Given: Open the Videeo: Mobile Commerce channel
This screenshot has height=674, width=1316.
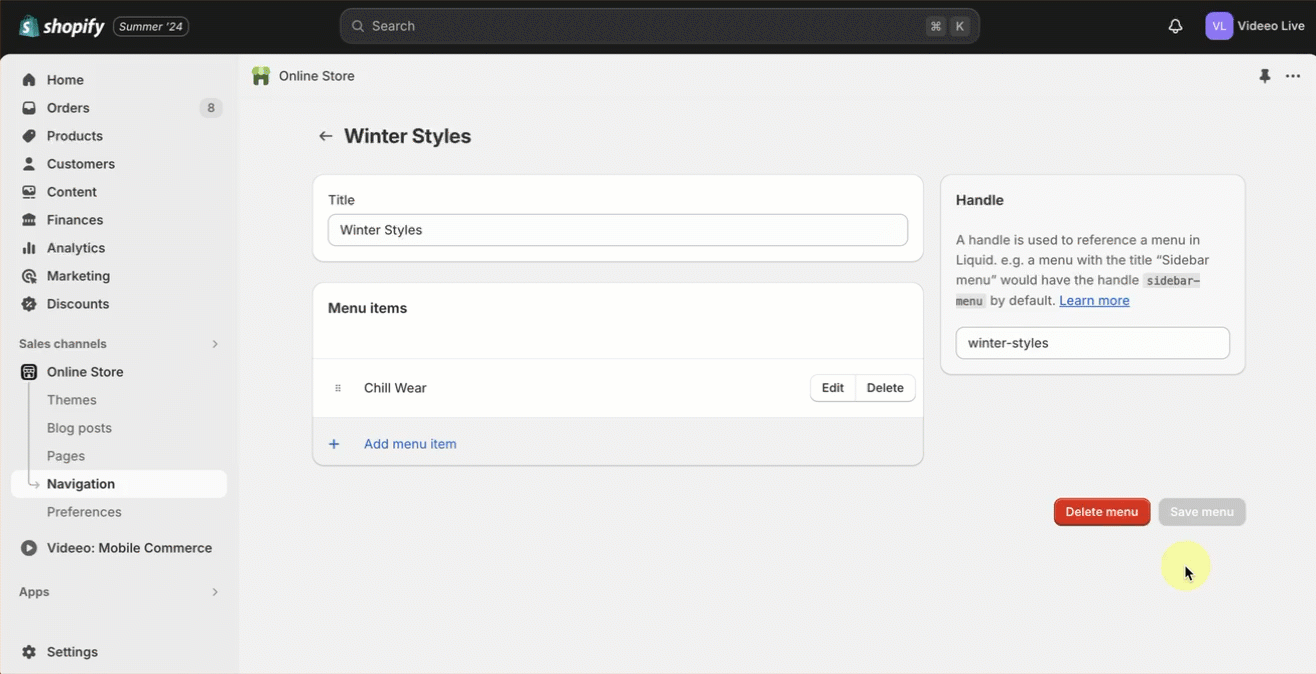Looking at the screenshot, I should tap(129, 548).
